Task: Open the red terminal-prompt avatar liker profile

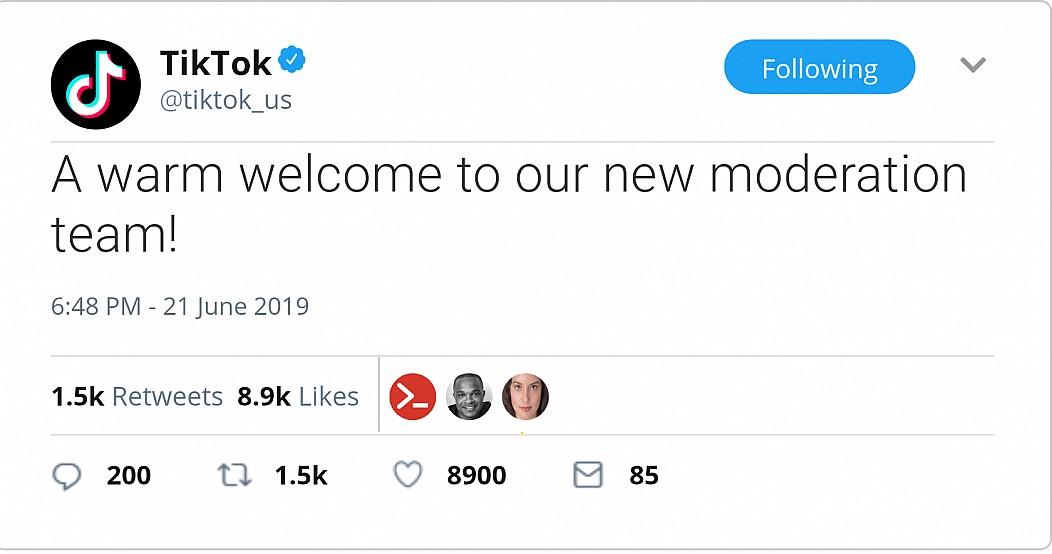Action: coord(413,396)
